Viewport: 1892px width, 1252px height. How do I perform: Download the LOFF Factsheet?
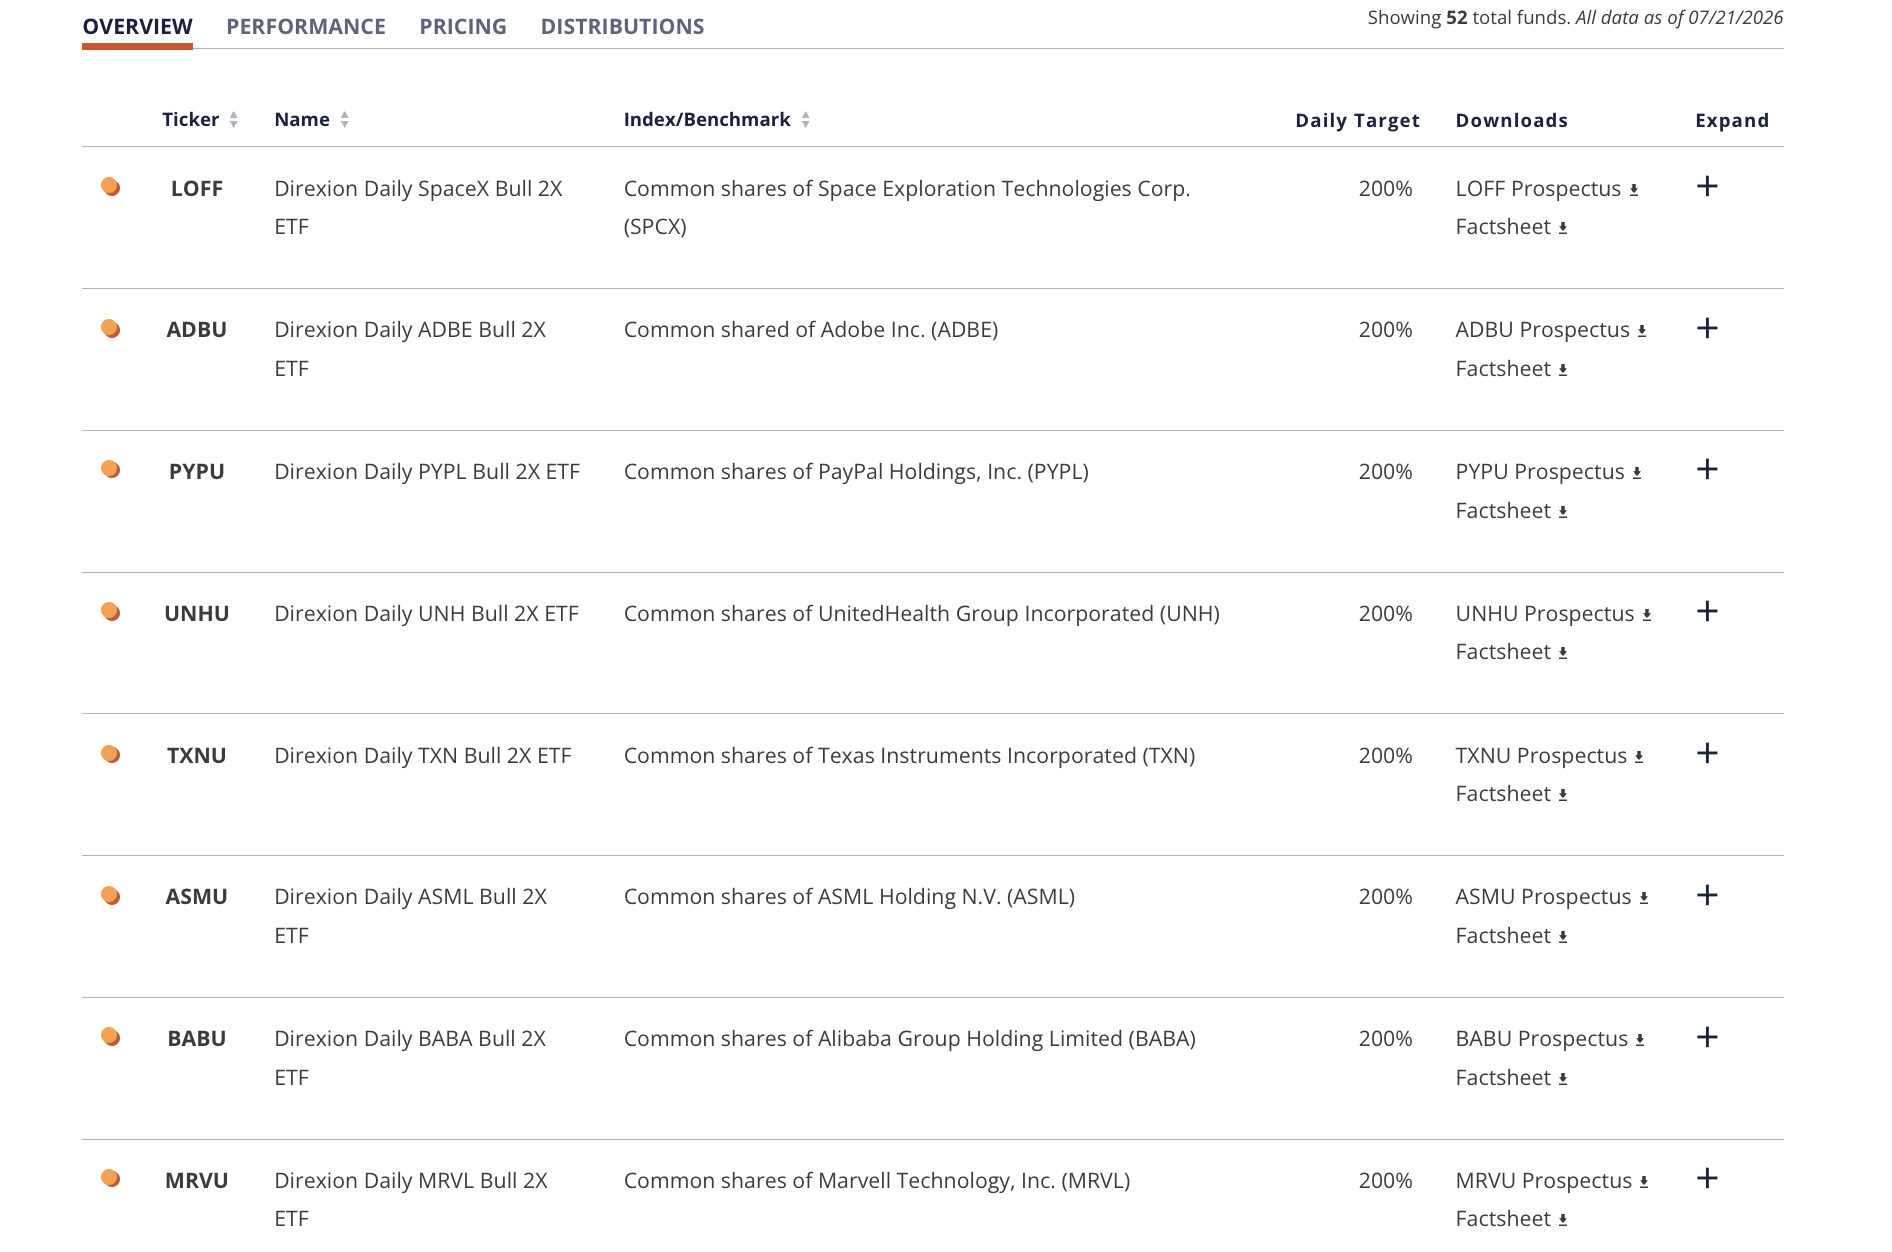[x=1512, y=227]
